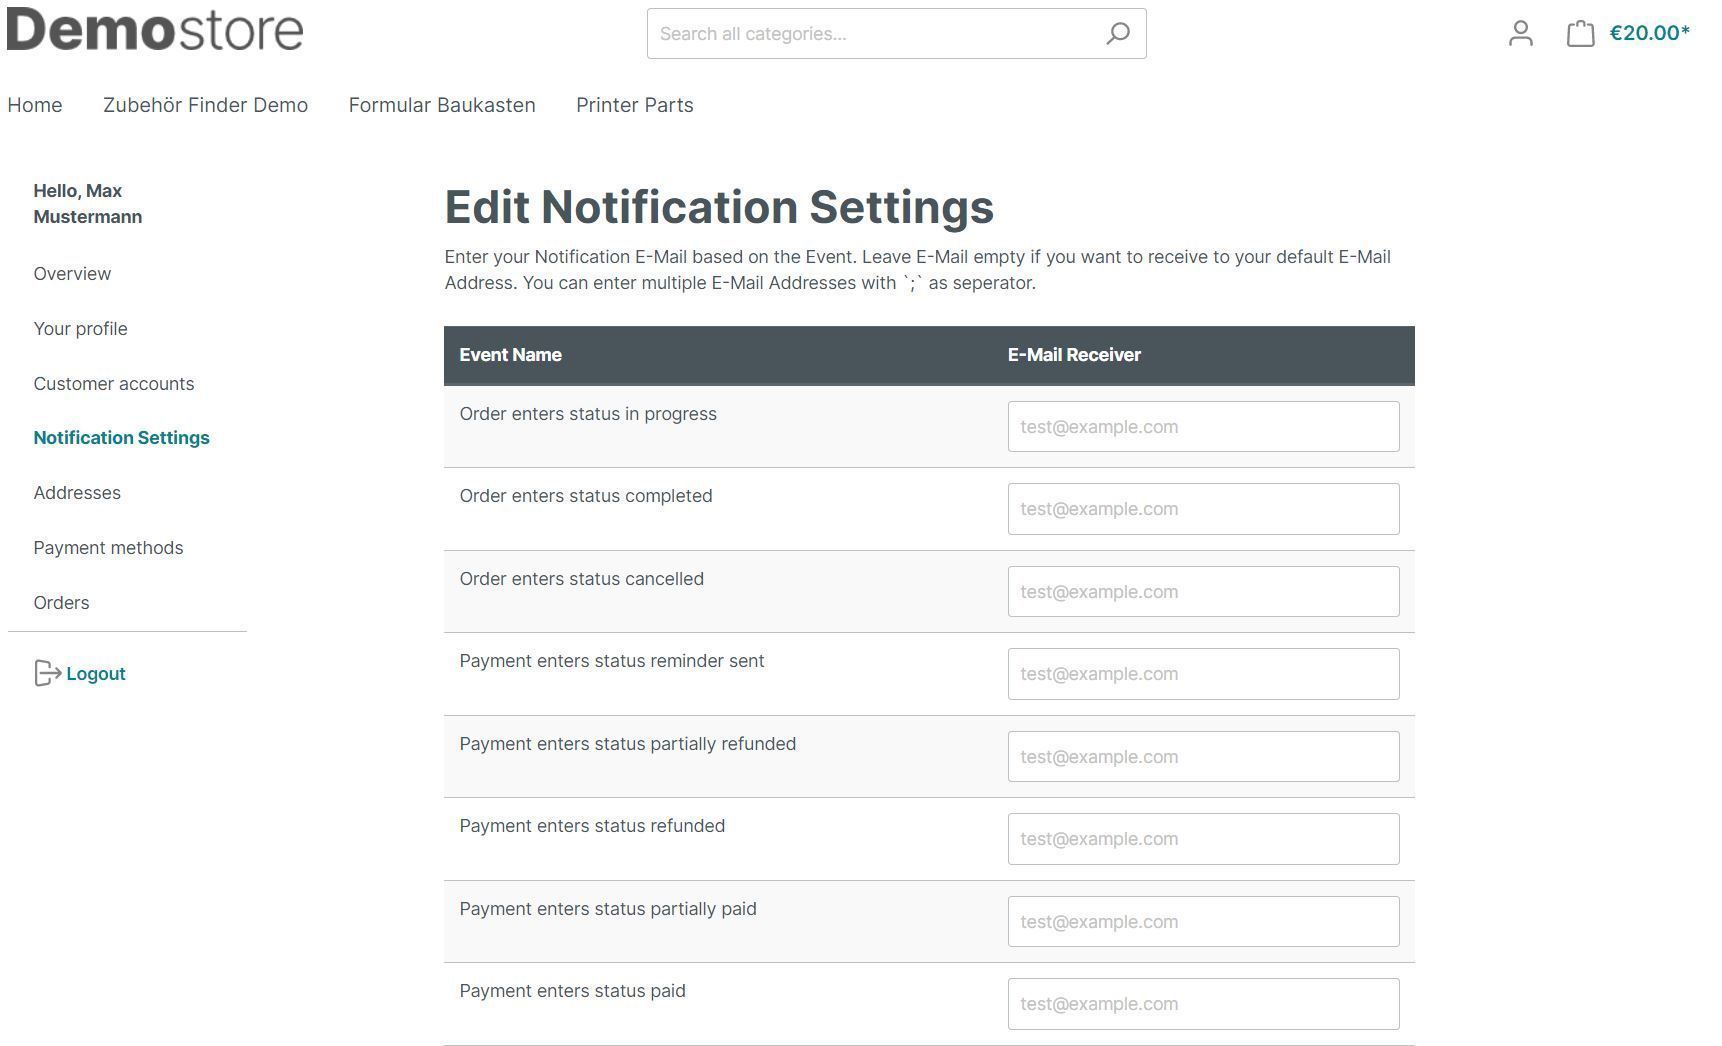
Task: Go to Addresses in the sidebar
Action: pyautogui.click(x=77, y=493)
